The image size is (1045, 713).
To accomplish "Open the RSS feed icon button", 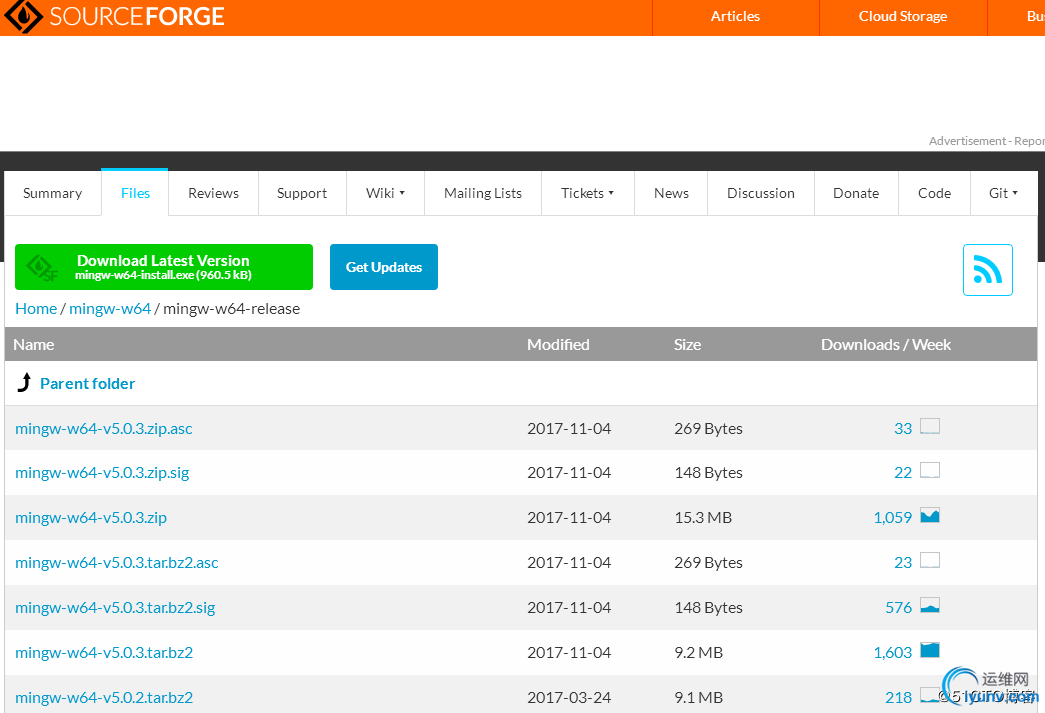I will 988,270.
